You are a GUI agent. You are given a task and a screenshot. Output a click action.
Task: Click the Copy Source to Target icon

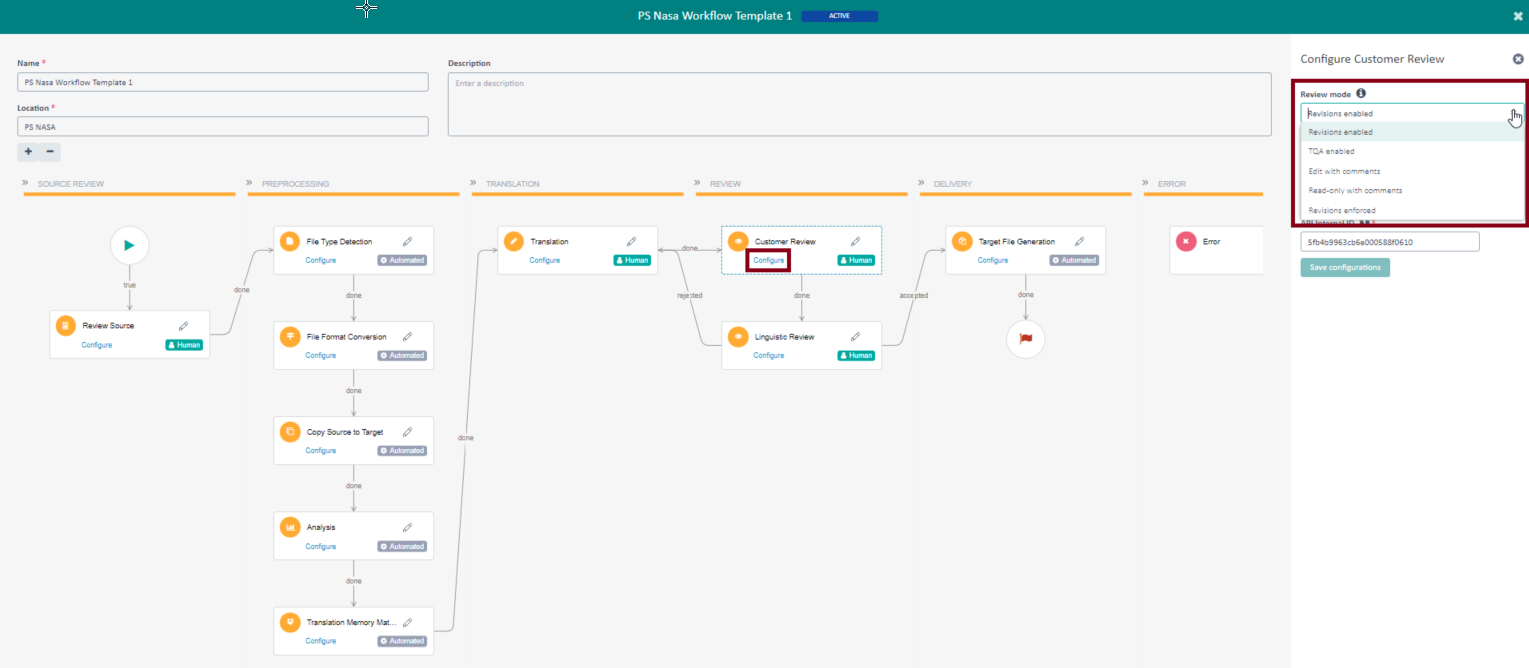289,432
